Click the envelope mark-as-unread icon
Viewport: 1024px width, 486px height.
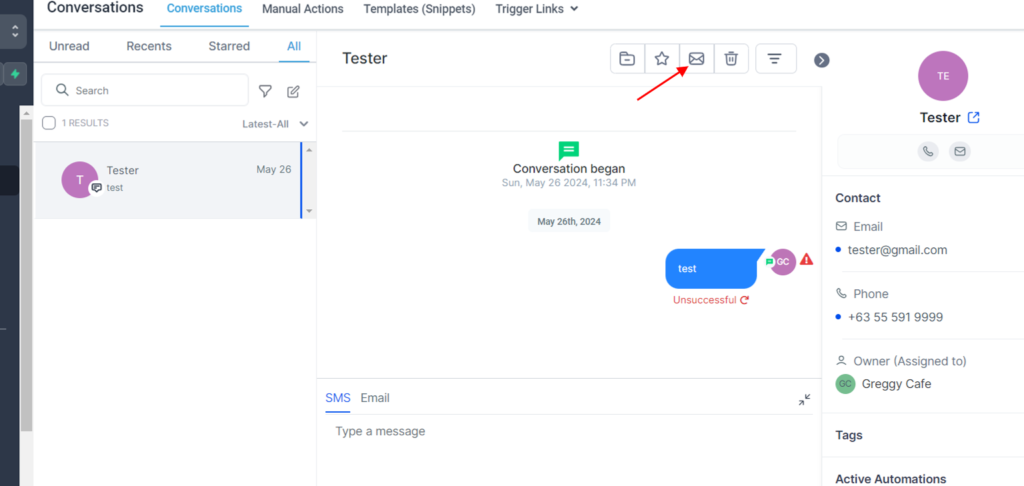(x=697, y=59)
